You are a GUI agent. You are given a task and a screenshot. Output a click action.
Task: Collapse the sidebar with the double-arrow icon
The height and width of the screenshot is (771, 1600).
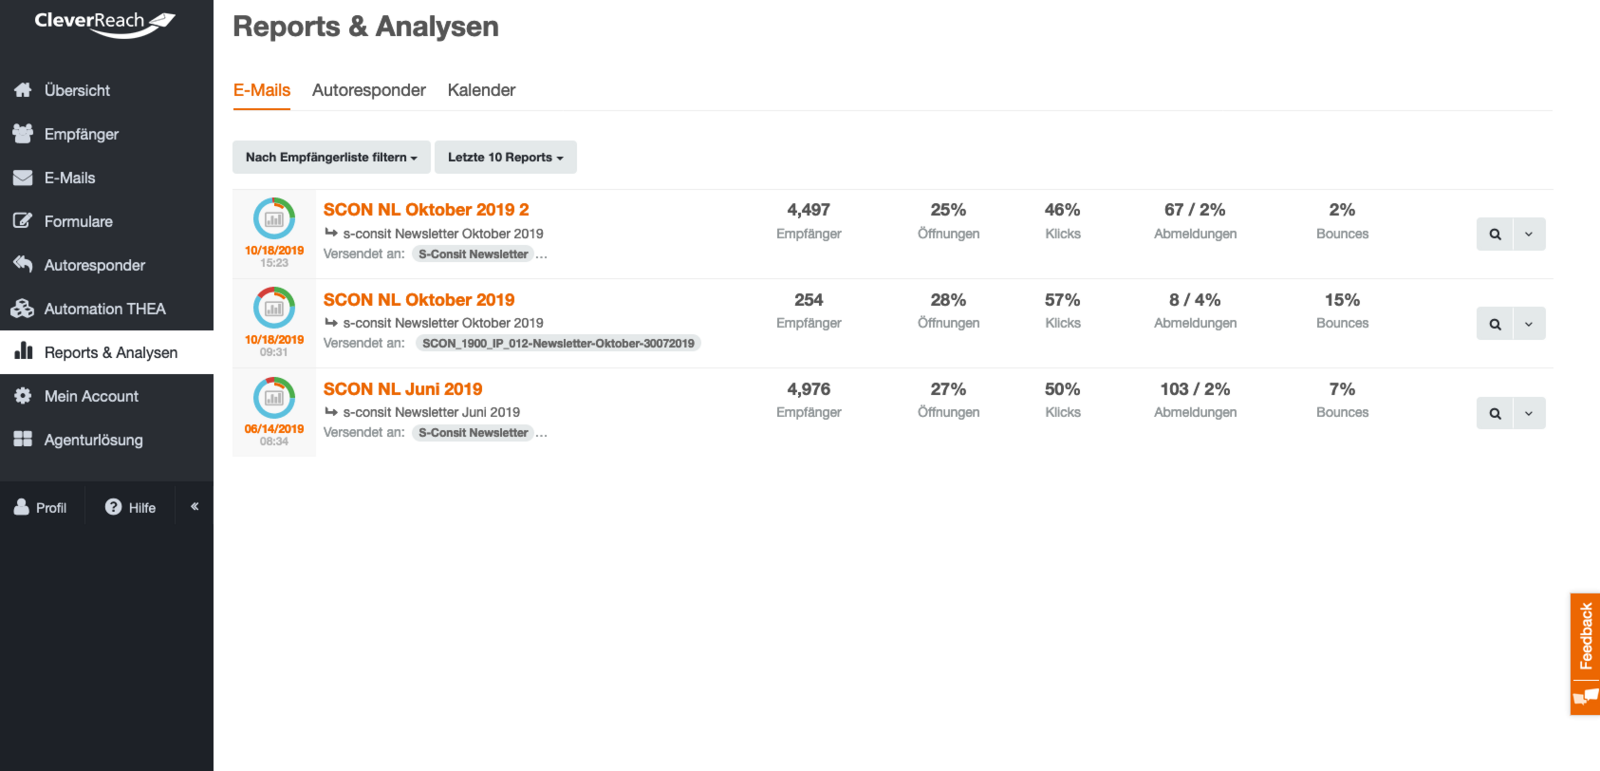click(x=195, y=507)
